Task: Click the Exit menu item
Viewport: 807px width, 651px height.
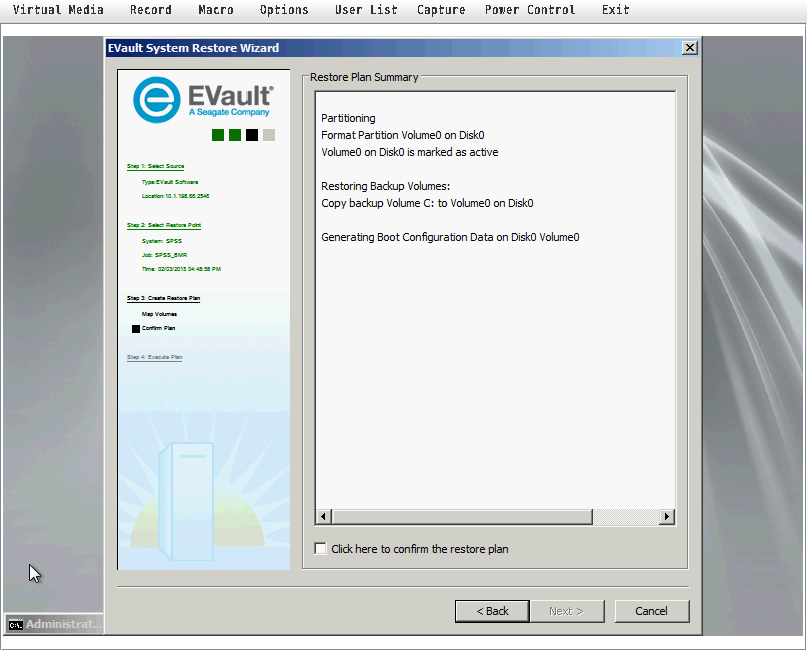Action: pos(616,10)
